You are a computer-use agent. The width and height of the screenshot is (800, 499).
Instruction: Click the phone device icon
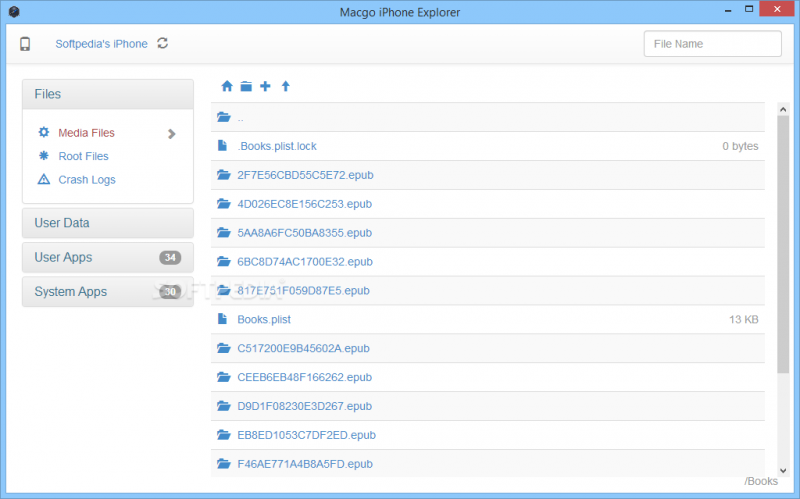tap(25, 44)
